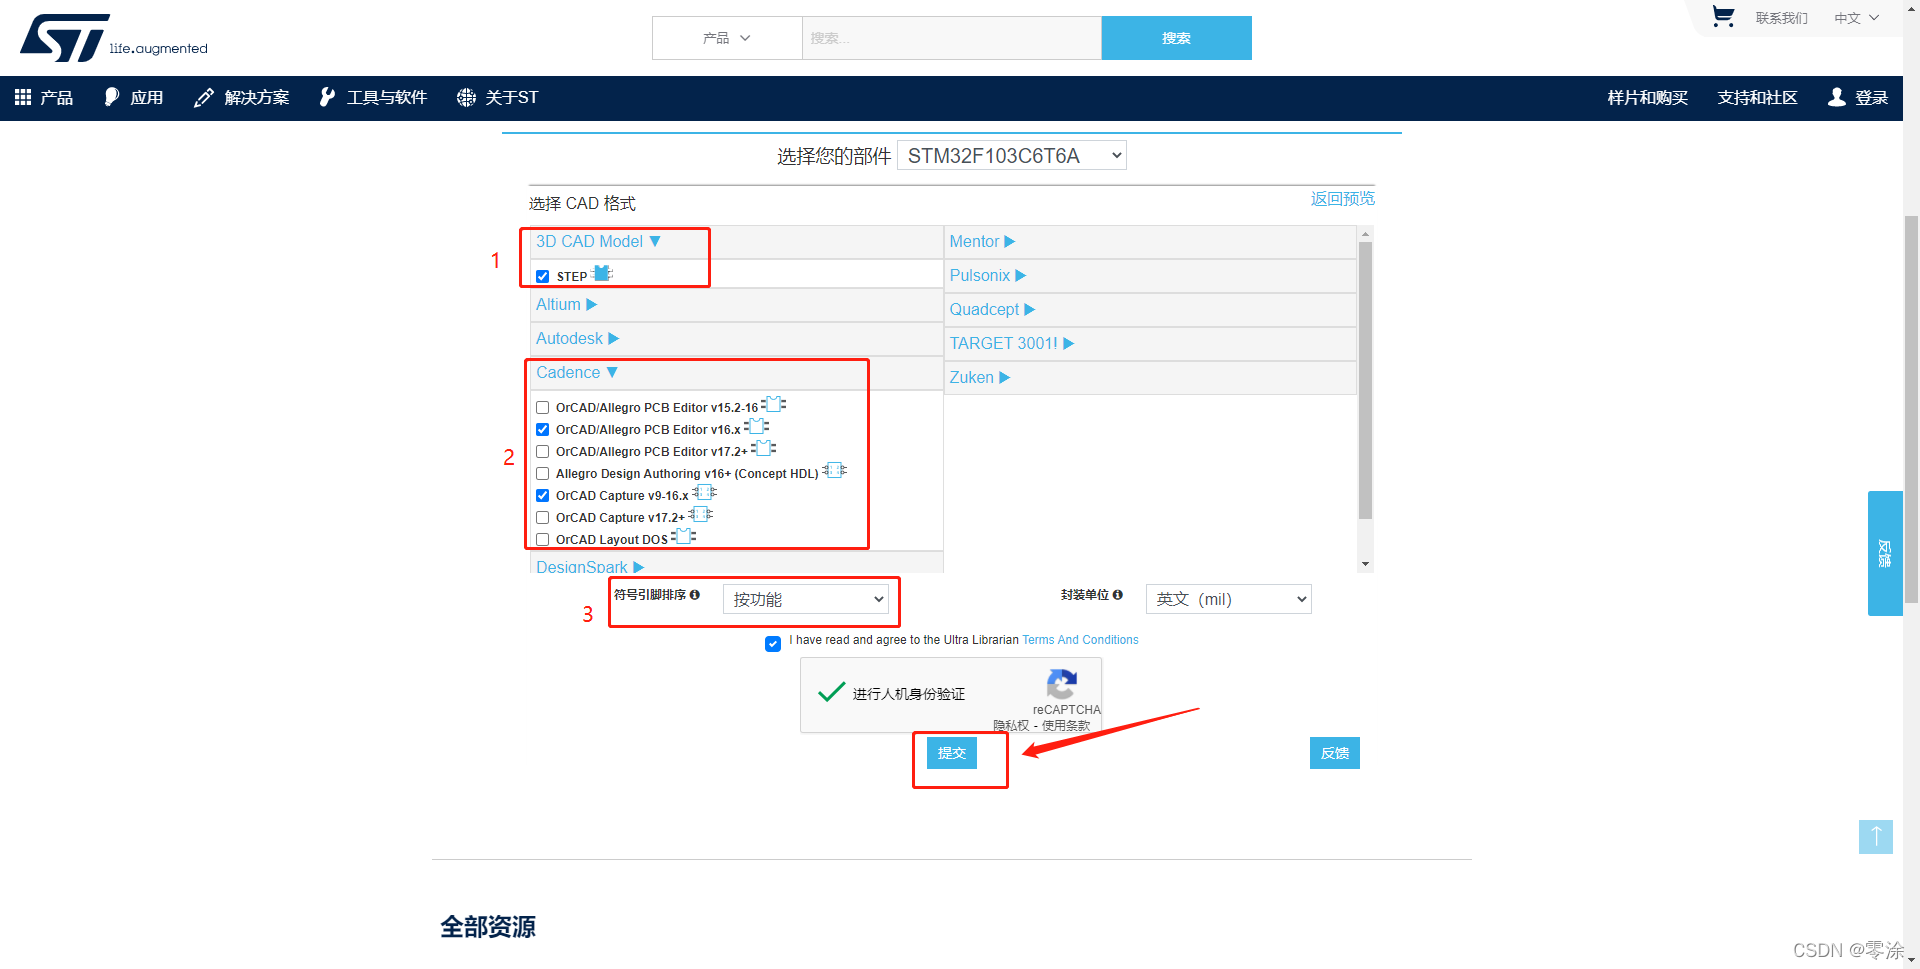1920x969 pixels.
Task: Toggle Terms And Conditions agreement checkbox
Action: tap(773, 644)
